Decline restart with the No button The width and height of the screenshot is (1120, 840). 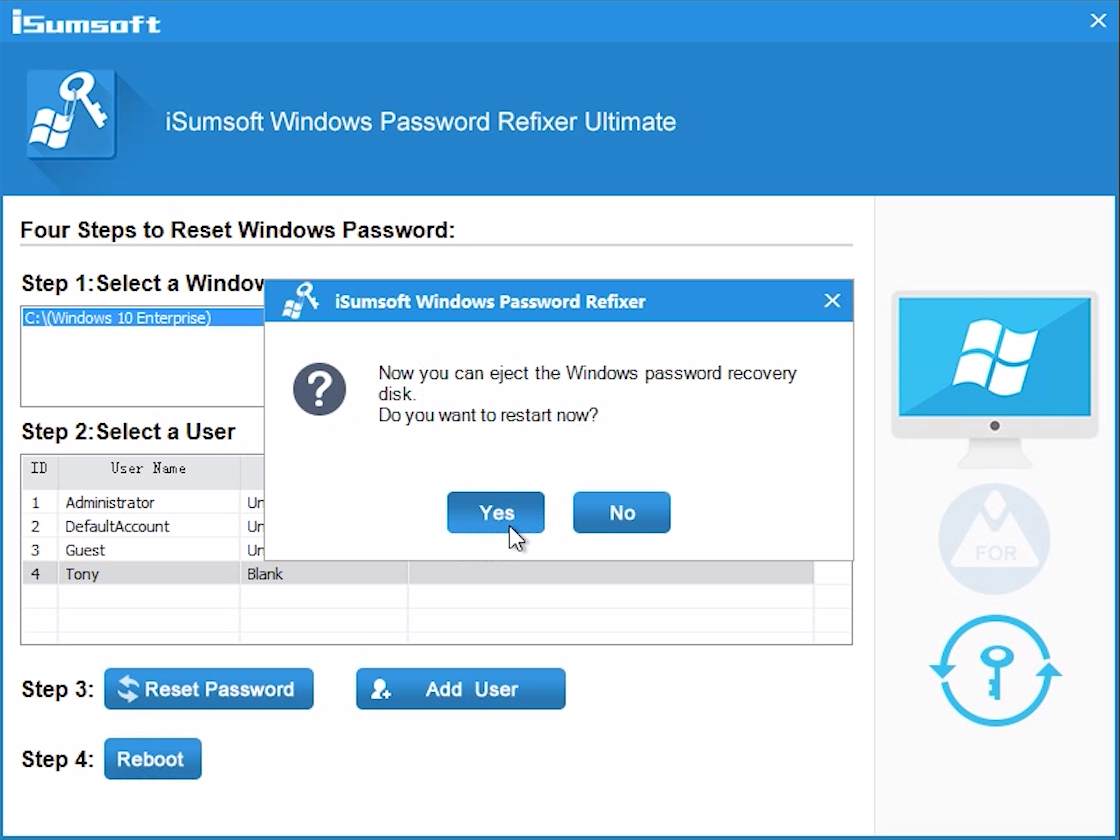[x=621, y=512]
